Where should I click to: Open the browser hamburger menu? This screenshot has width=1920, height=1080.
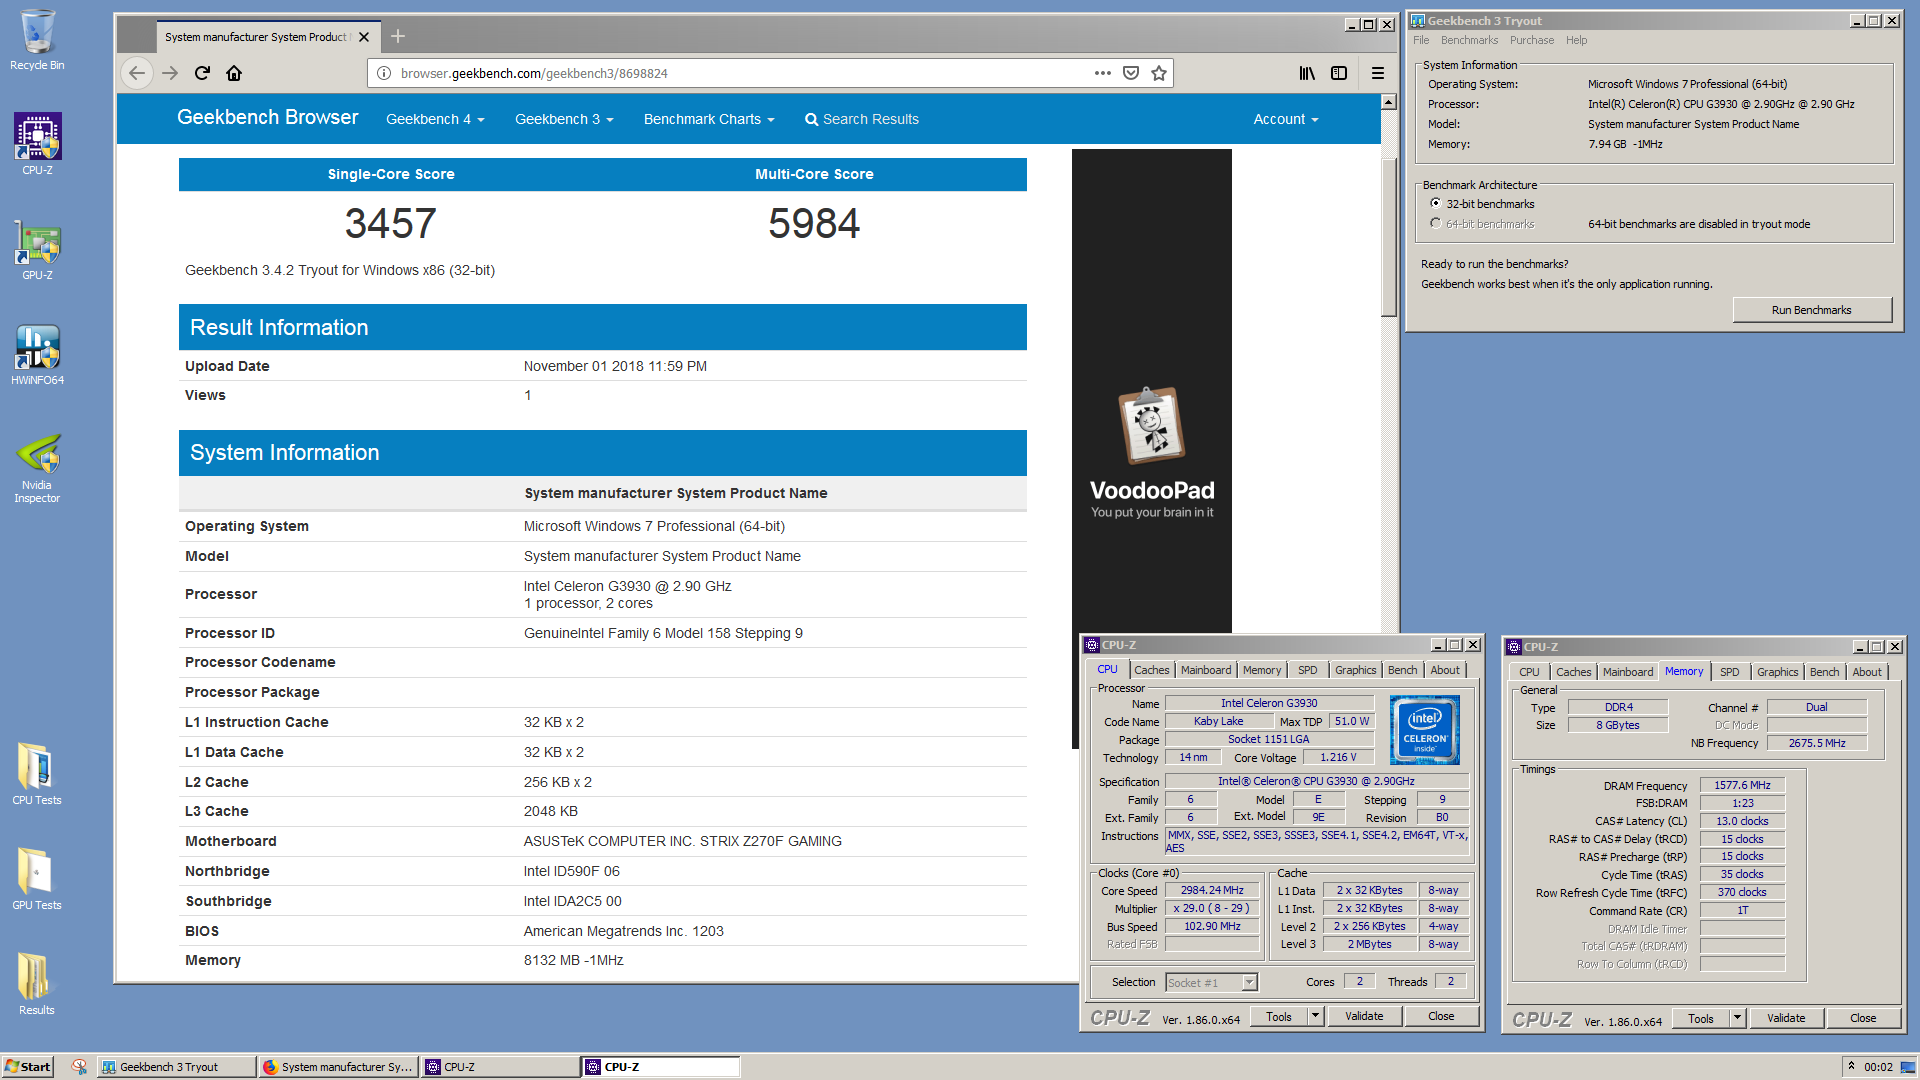point(1378,73)
